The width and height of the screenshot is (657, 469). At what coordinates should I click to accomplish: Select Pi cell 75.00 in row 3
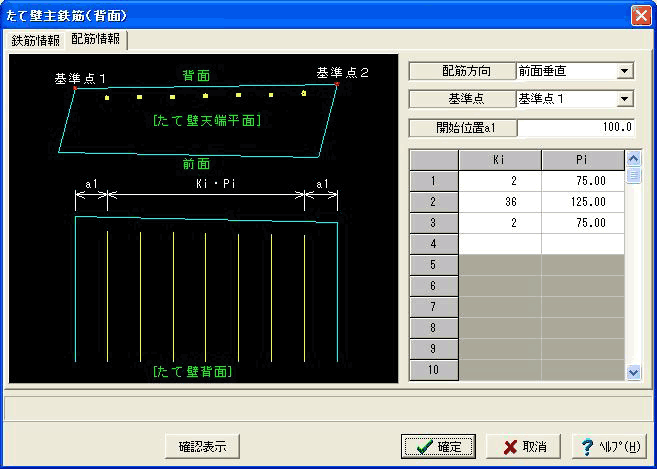coord(583,223)
